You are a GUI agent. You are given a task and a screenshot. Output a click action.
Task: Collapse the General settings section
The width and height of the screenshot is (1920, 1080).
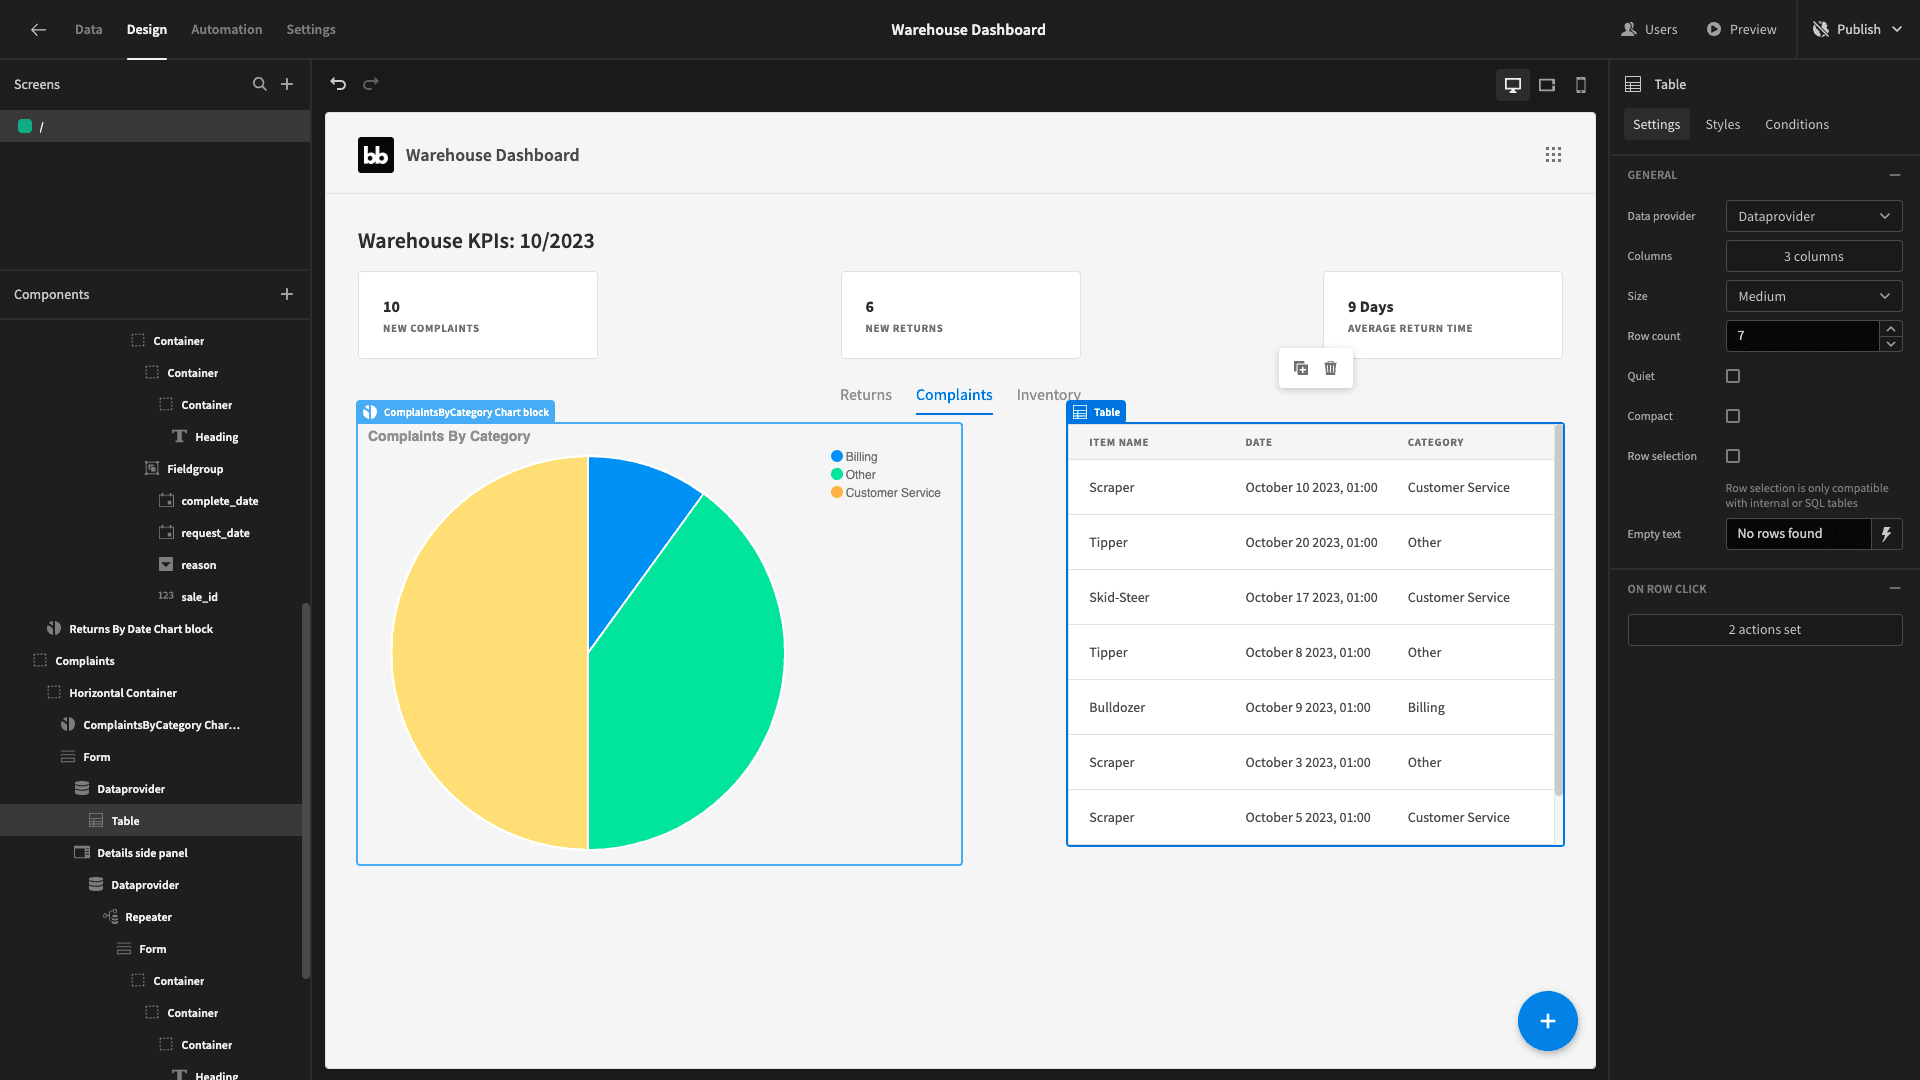pyautogui.click(x=1895, y=175)
